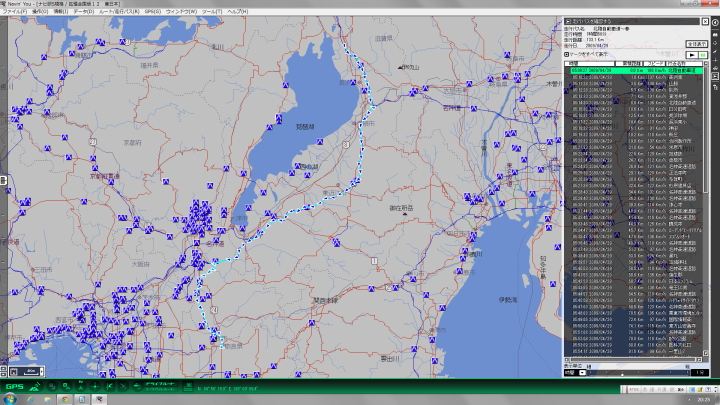Image resolution: width=720 pixels, height=405 pixels.
Task: Open the ファイル(F) menu
Action: point(16,11)
